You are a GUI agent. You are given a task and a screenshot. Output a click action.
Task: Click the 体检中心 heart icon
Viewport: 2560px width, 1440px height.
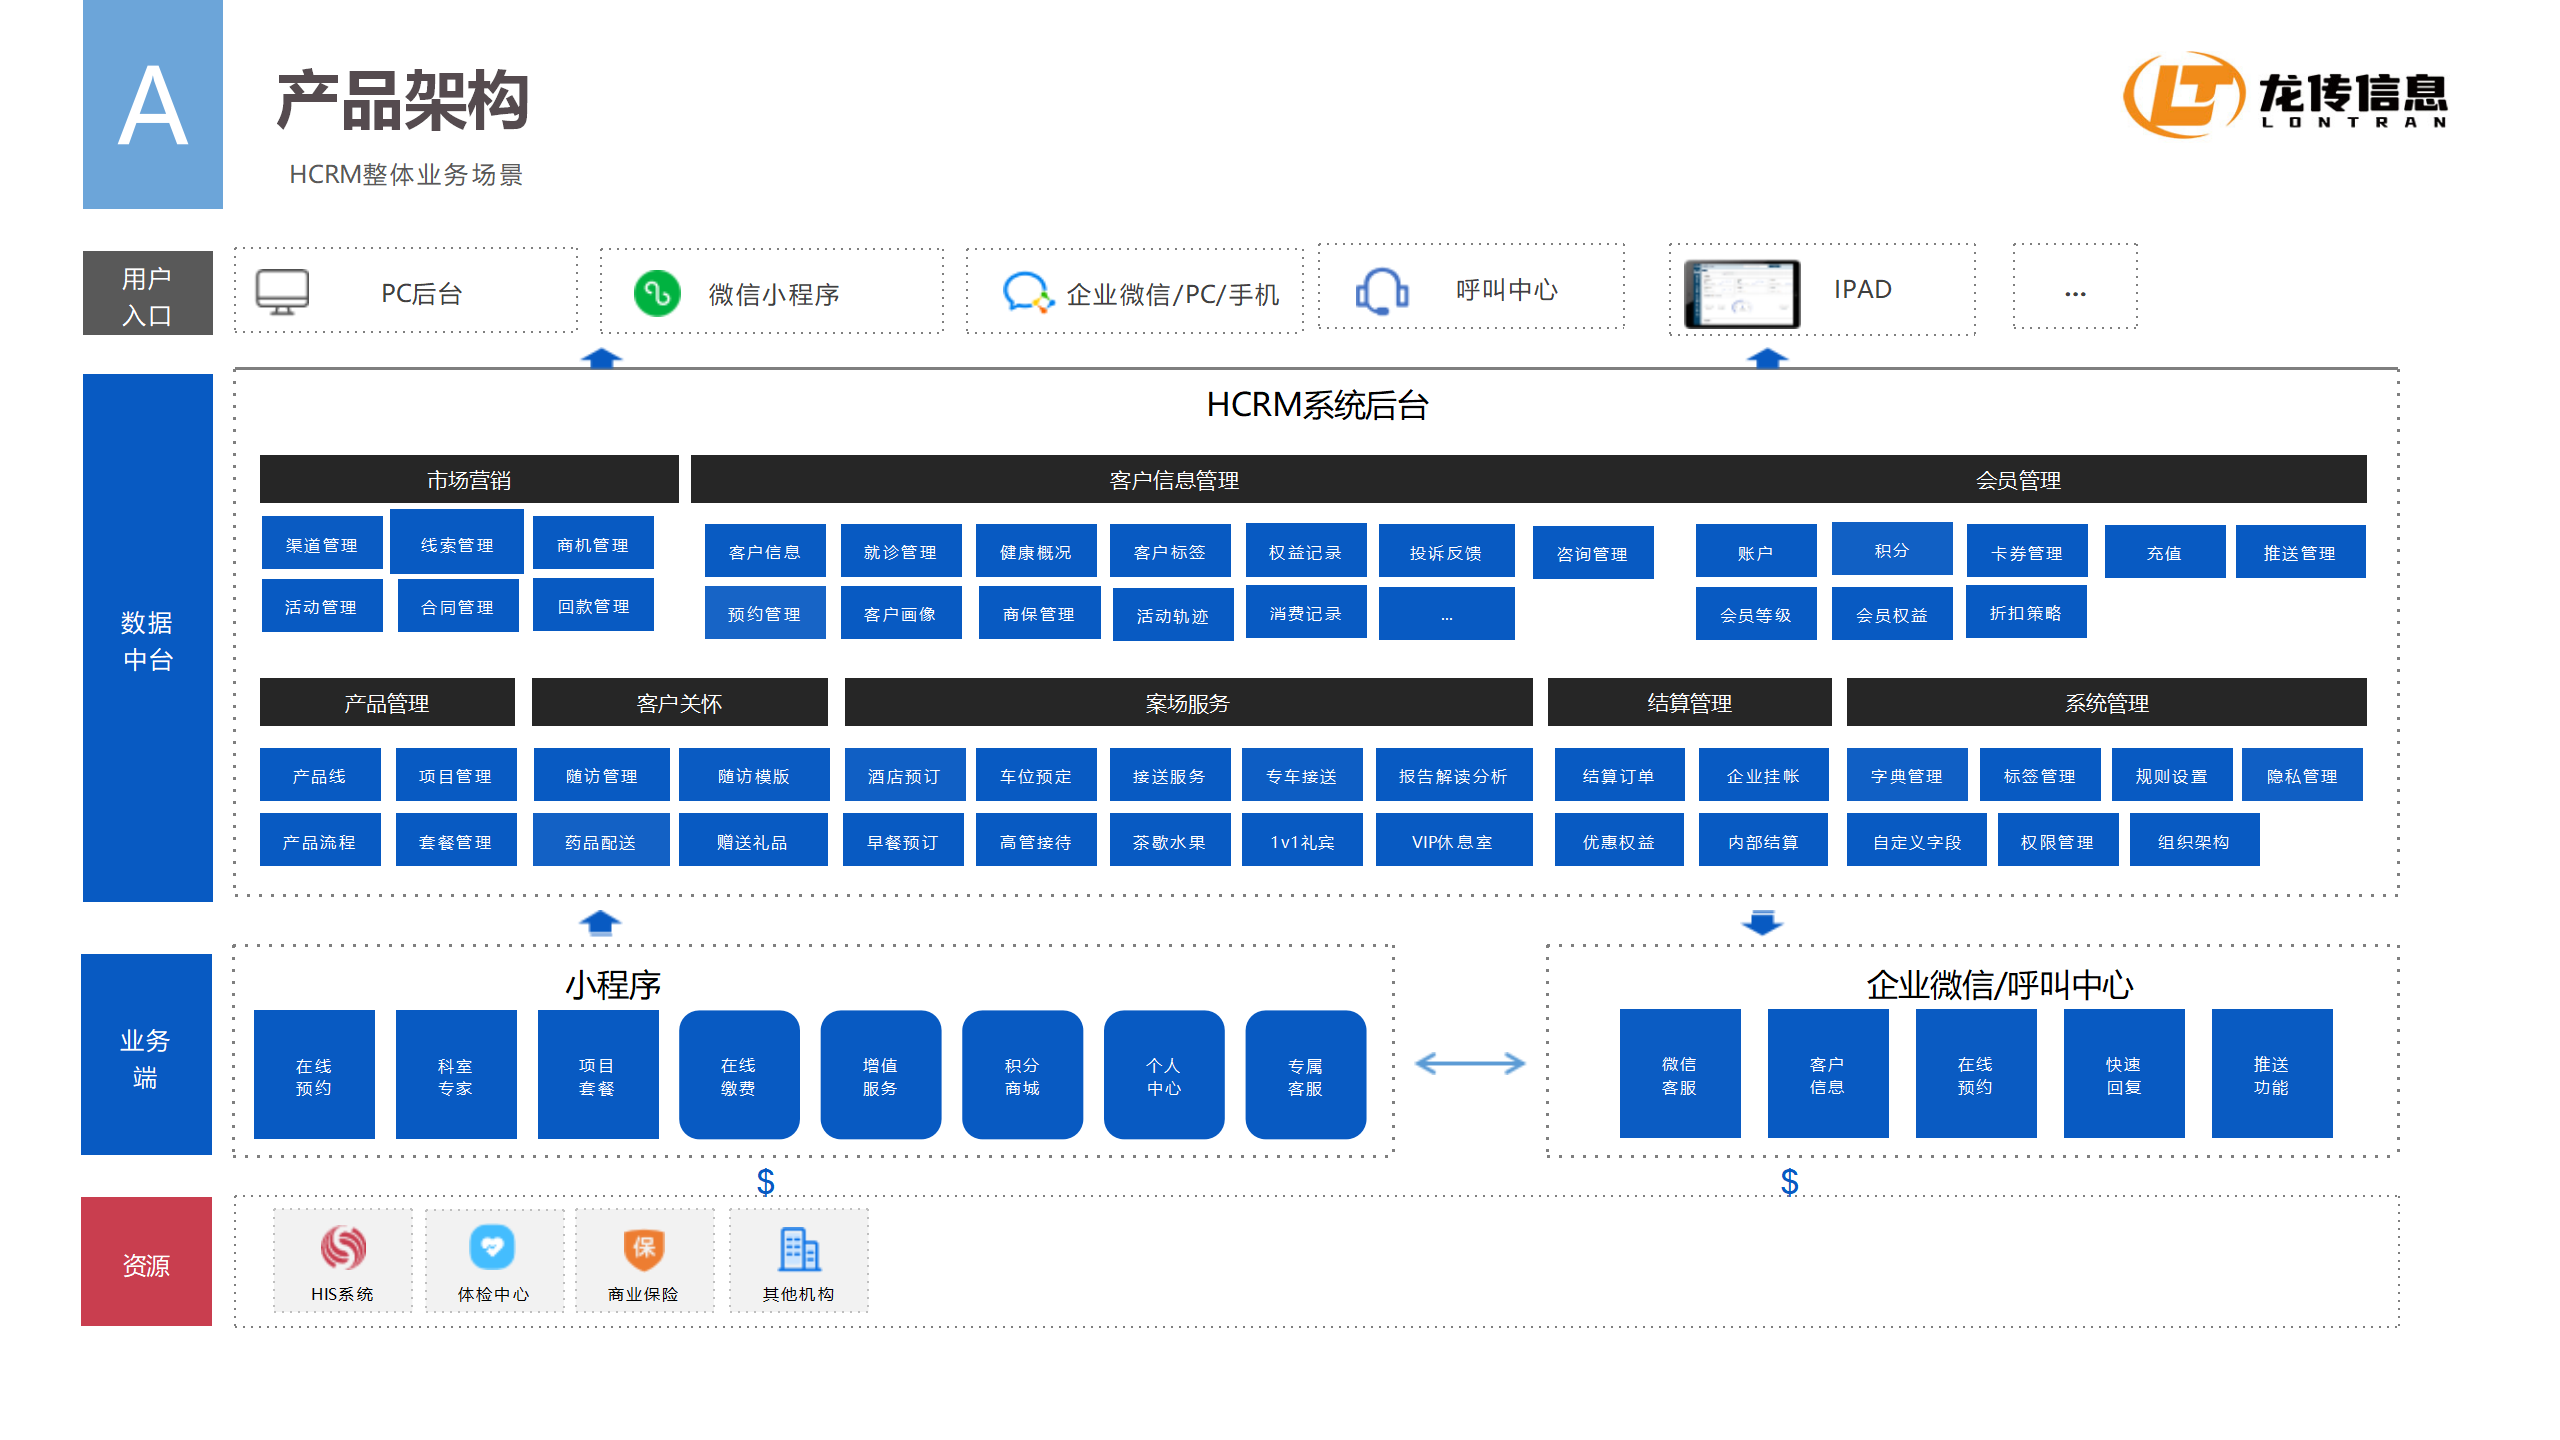(492, 1247)
